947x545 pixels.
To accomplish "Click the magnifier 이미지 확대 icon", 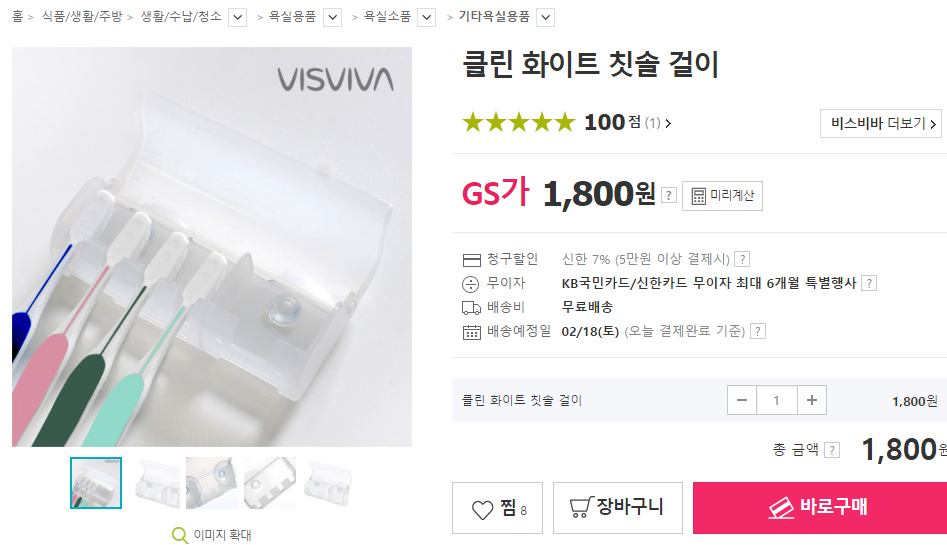I will (x=179, y=535).
